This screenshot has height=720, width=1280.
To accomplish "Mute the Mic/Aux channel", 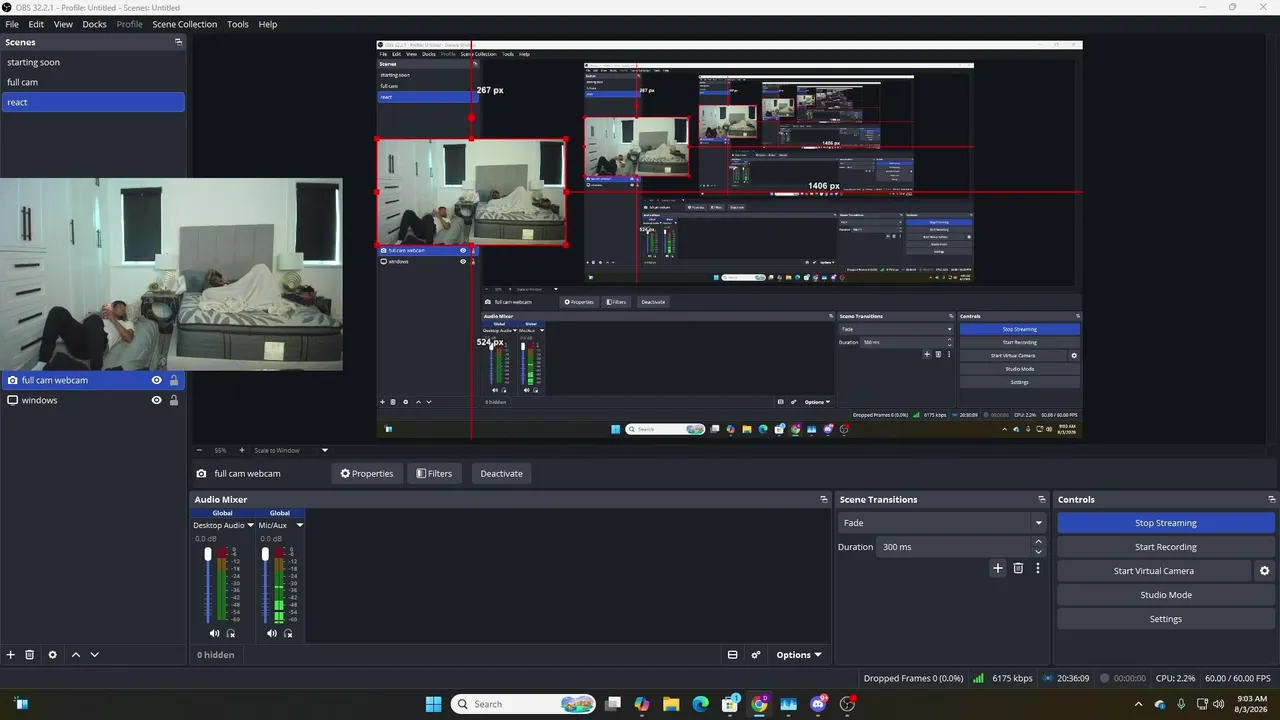I will [x=271, y=633].
